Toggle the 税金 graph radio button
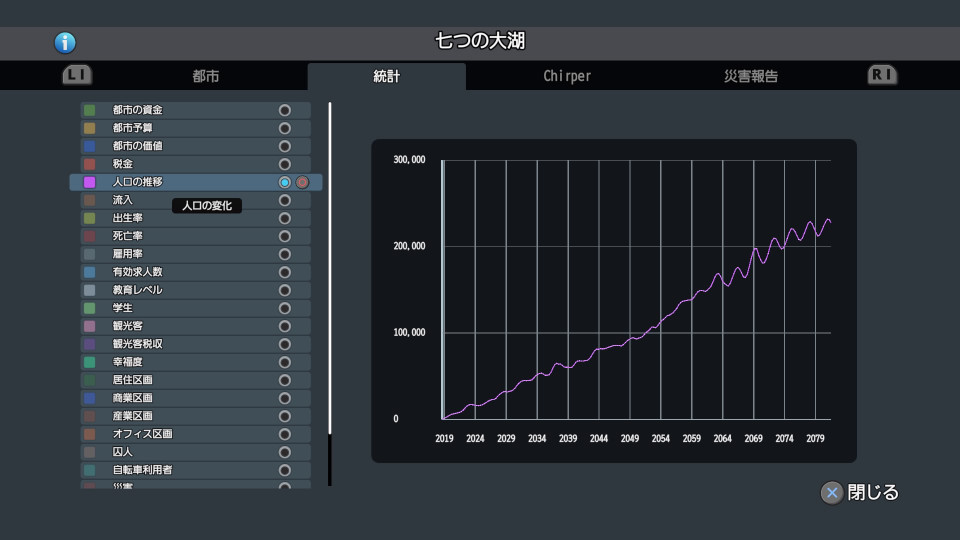 click(285, 164)
